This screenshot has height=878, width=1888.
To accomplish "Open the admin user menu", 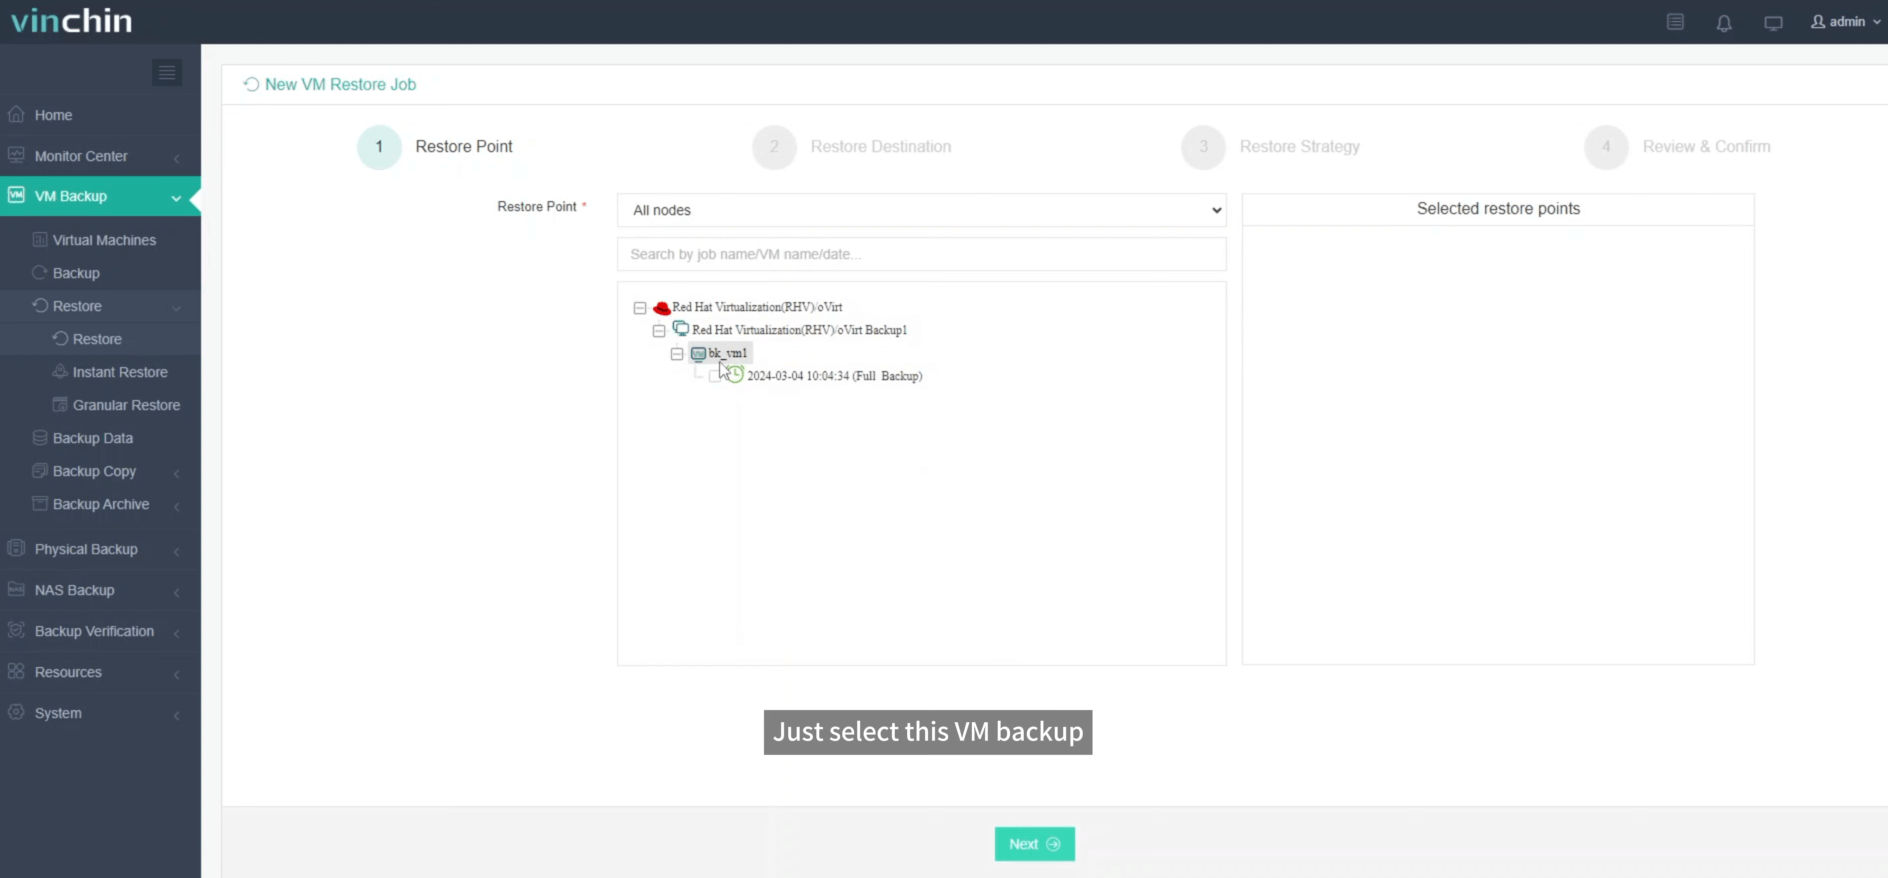I will [1846, 21].
